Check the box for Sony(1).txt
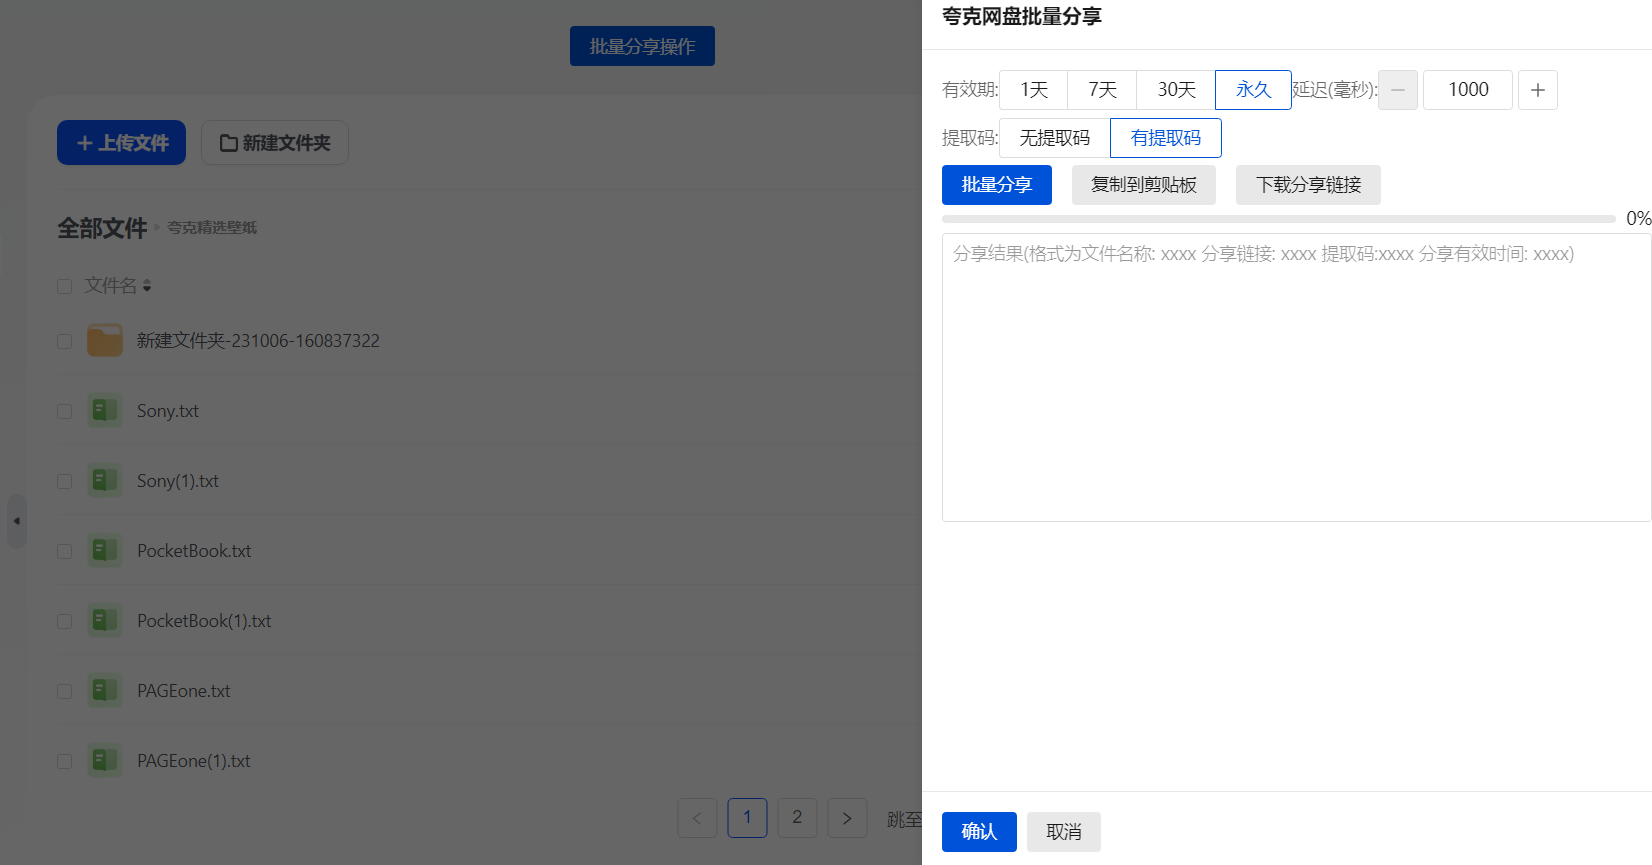 click(65, 482)
